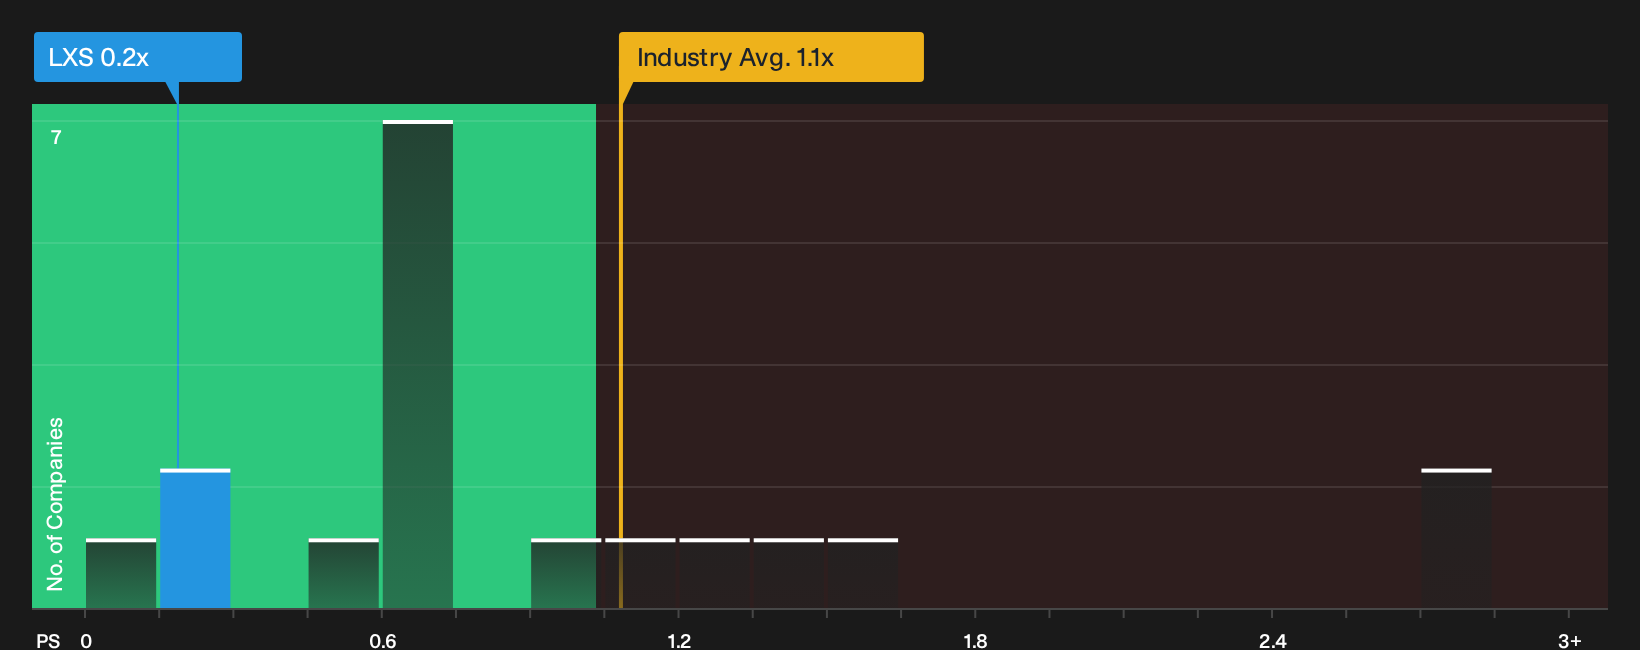Click the 0.6 x-axis label
The height and width of the screenshot is (650, 1640).
click(x=383, y=640)
